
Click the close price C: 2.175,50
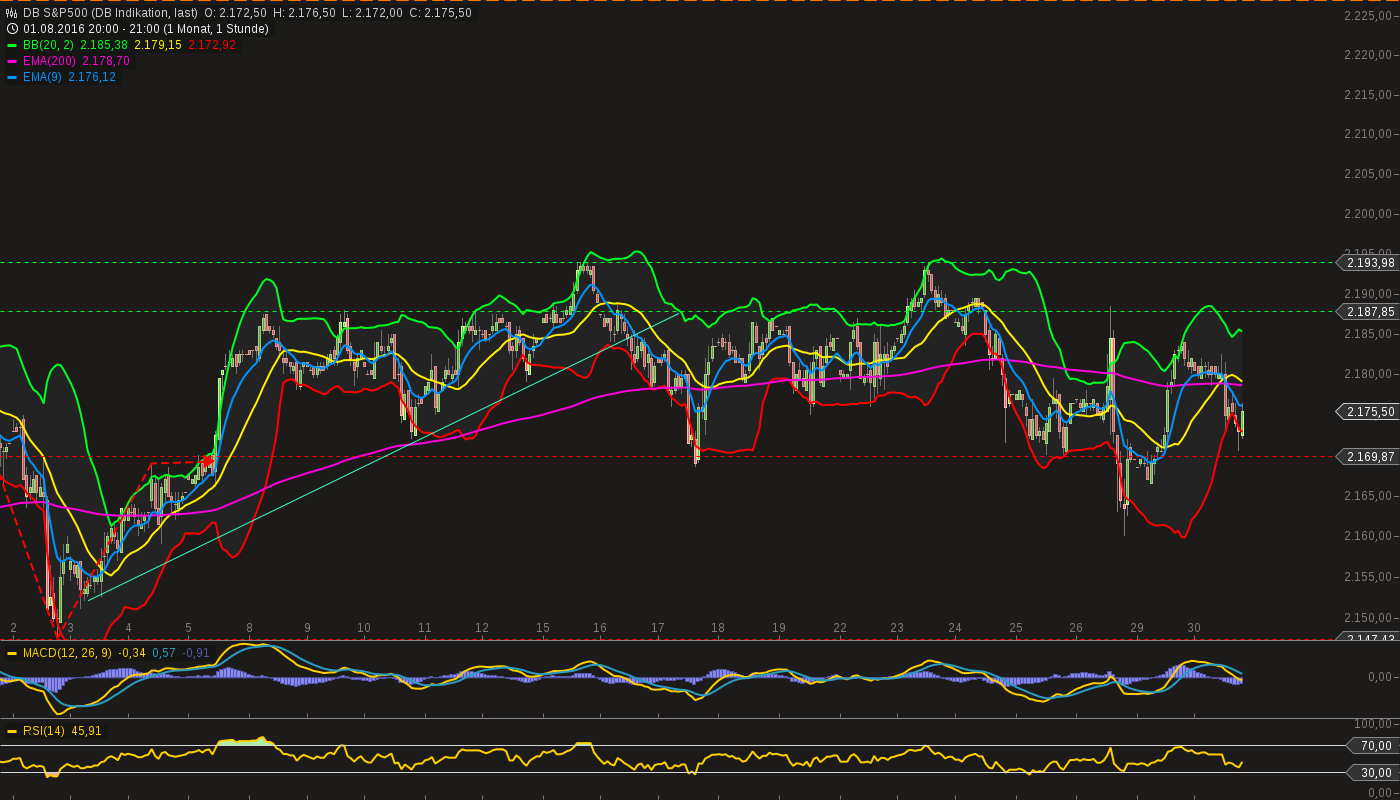(440, 13)
